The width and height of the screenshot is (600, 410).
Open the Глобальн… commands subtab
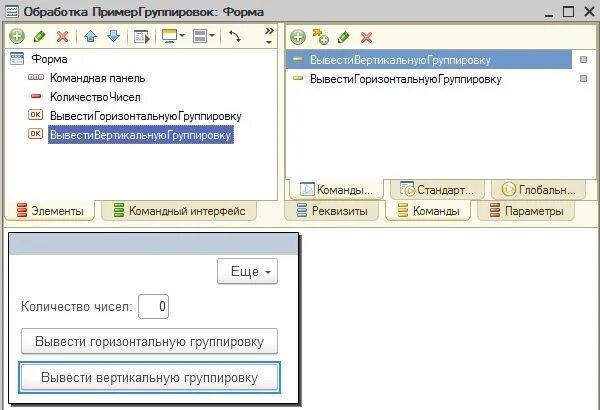coord(539,189)
